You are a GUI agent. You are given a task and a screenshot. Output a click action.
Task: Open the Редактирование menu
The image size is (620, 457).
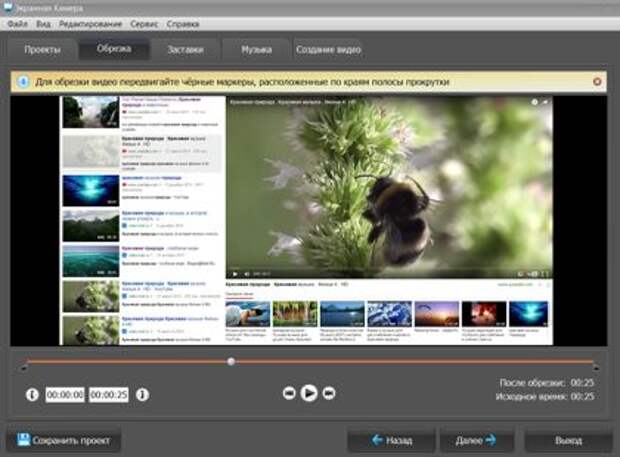[91, 24]
